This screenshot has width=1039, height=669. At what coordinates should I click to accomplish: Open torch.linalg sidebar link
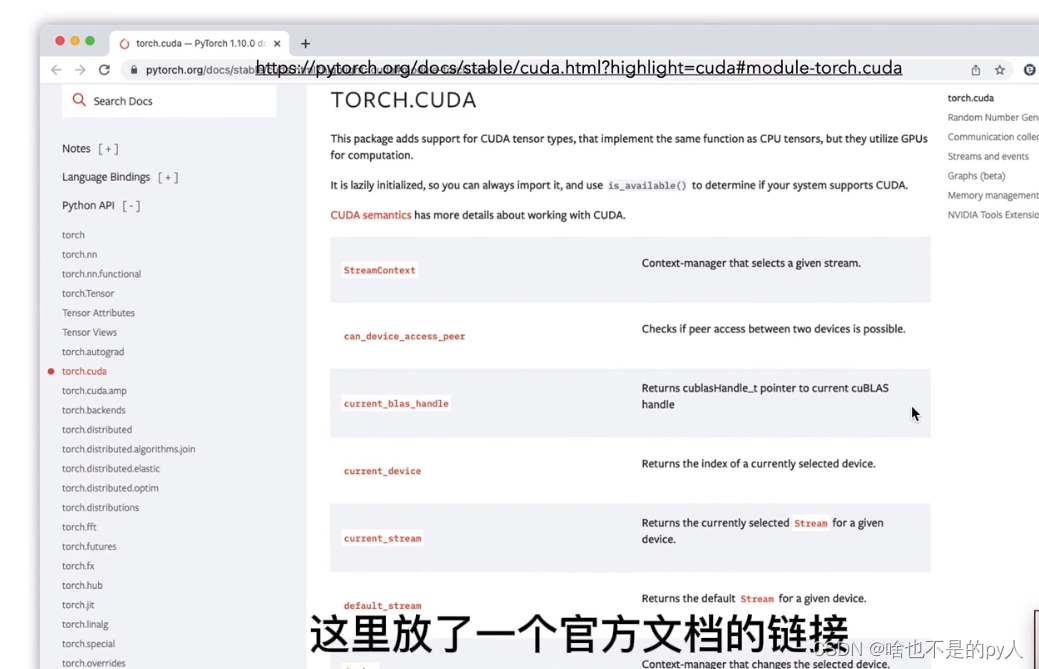85,624
